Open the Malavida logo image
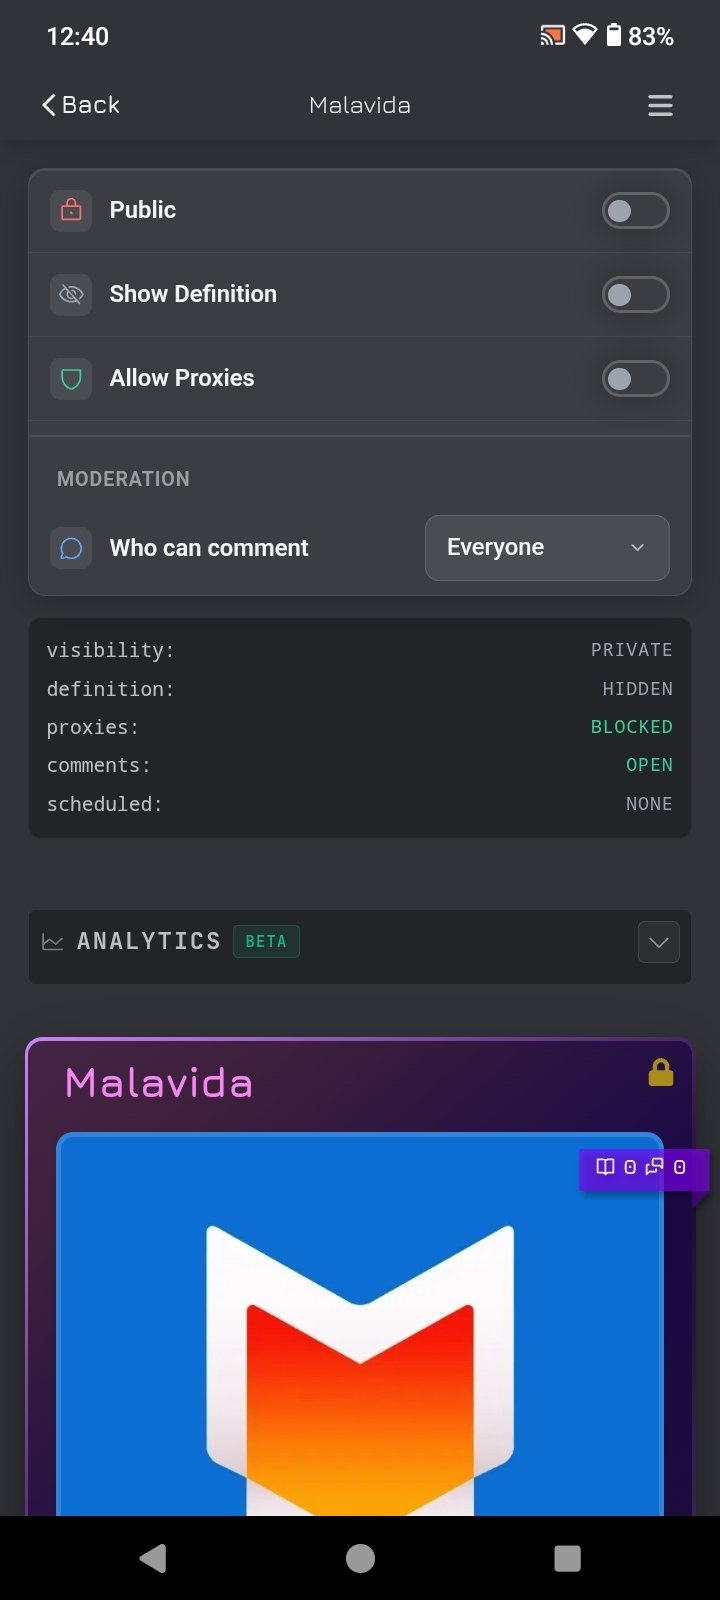 (x=360, y=1340)
